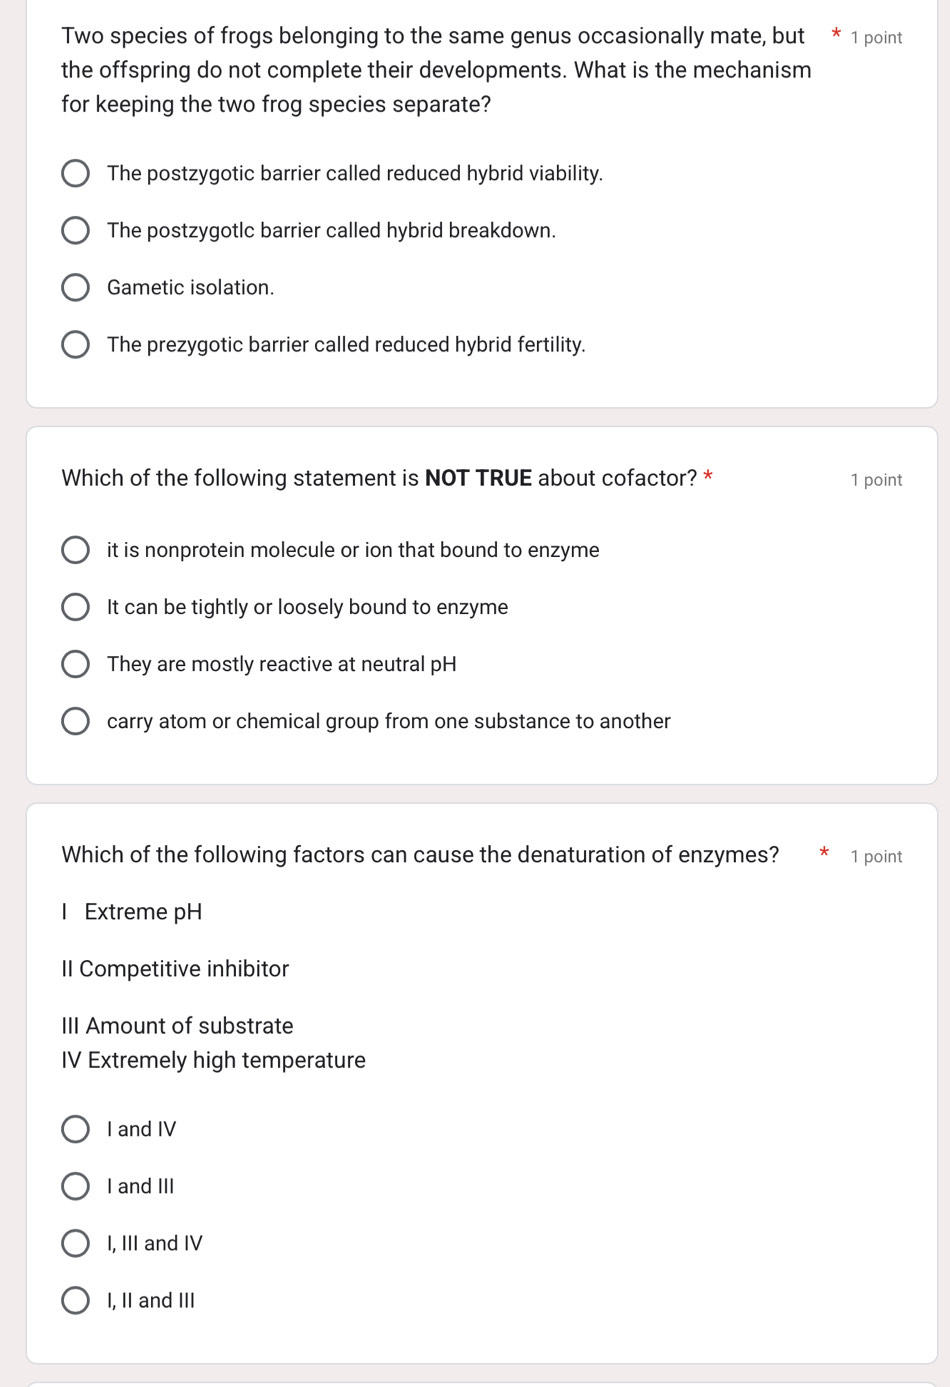Choose 'postzygotic barrier called hybrid breakdown' option
The image size is (950, 1387).
coord(76,231)
